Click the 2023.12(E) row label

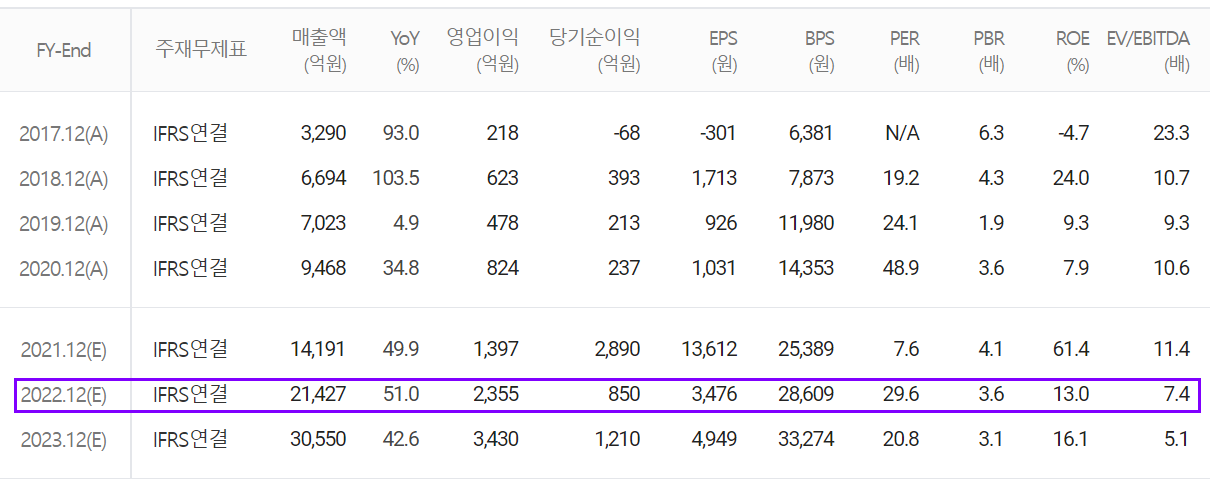[x=64, y=439]
